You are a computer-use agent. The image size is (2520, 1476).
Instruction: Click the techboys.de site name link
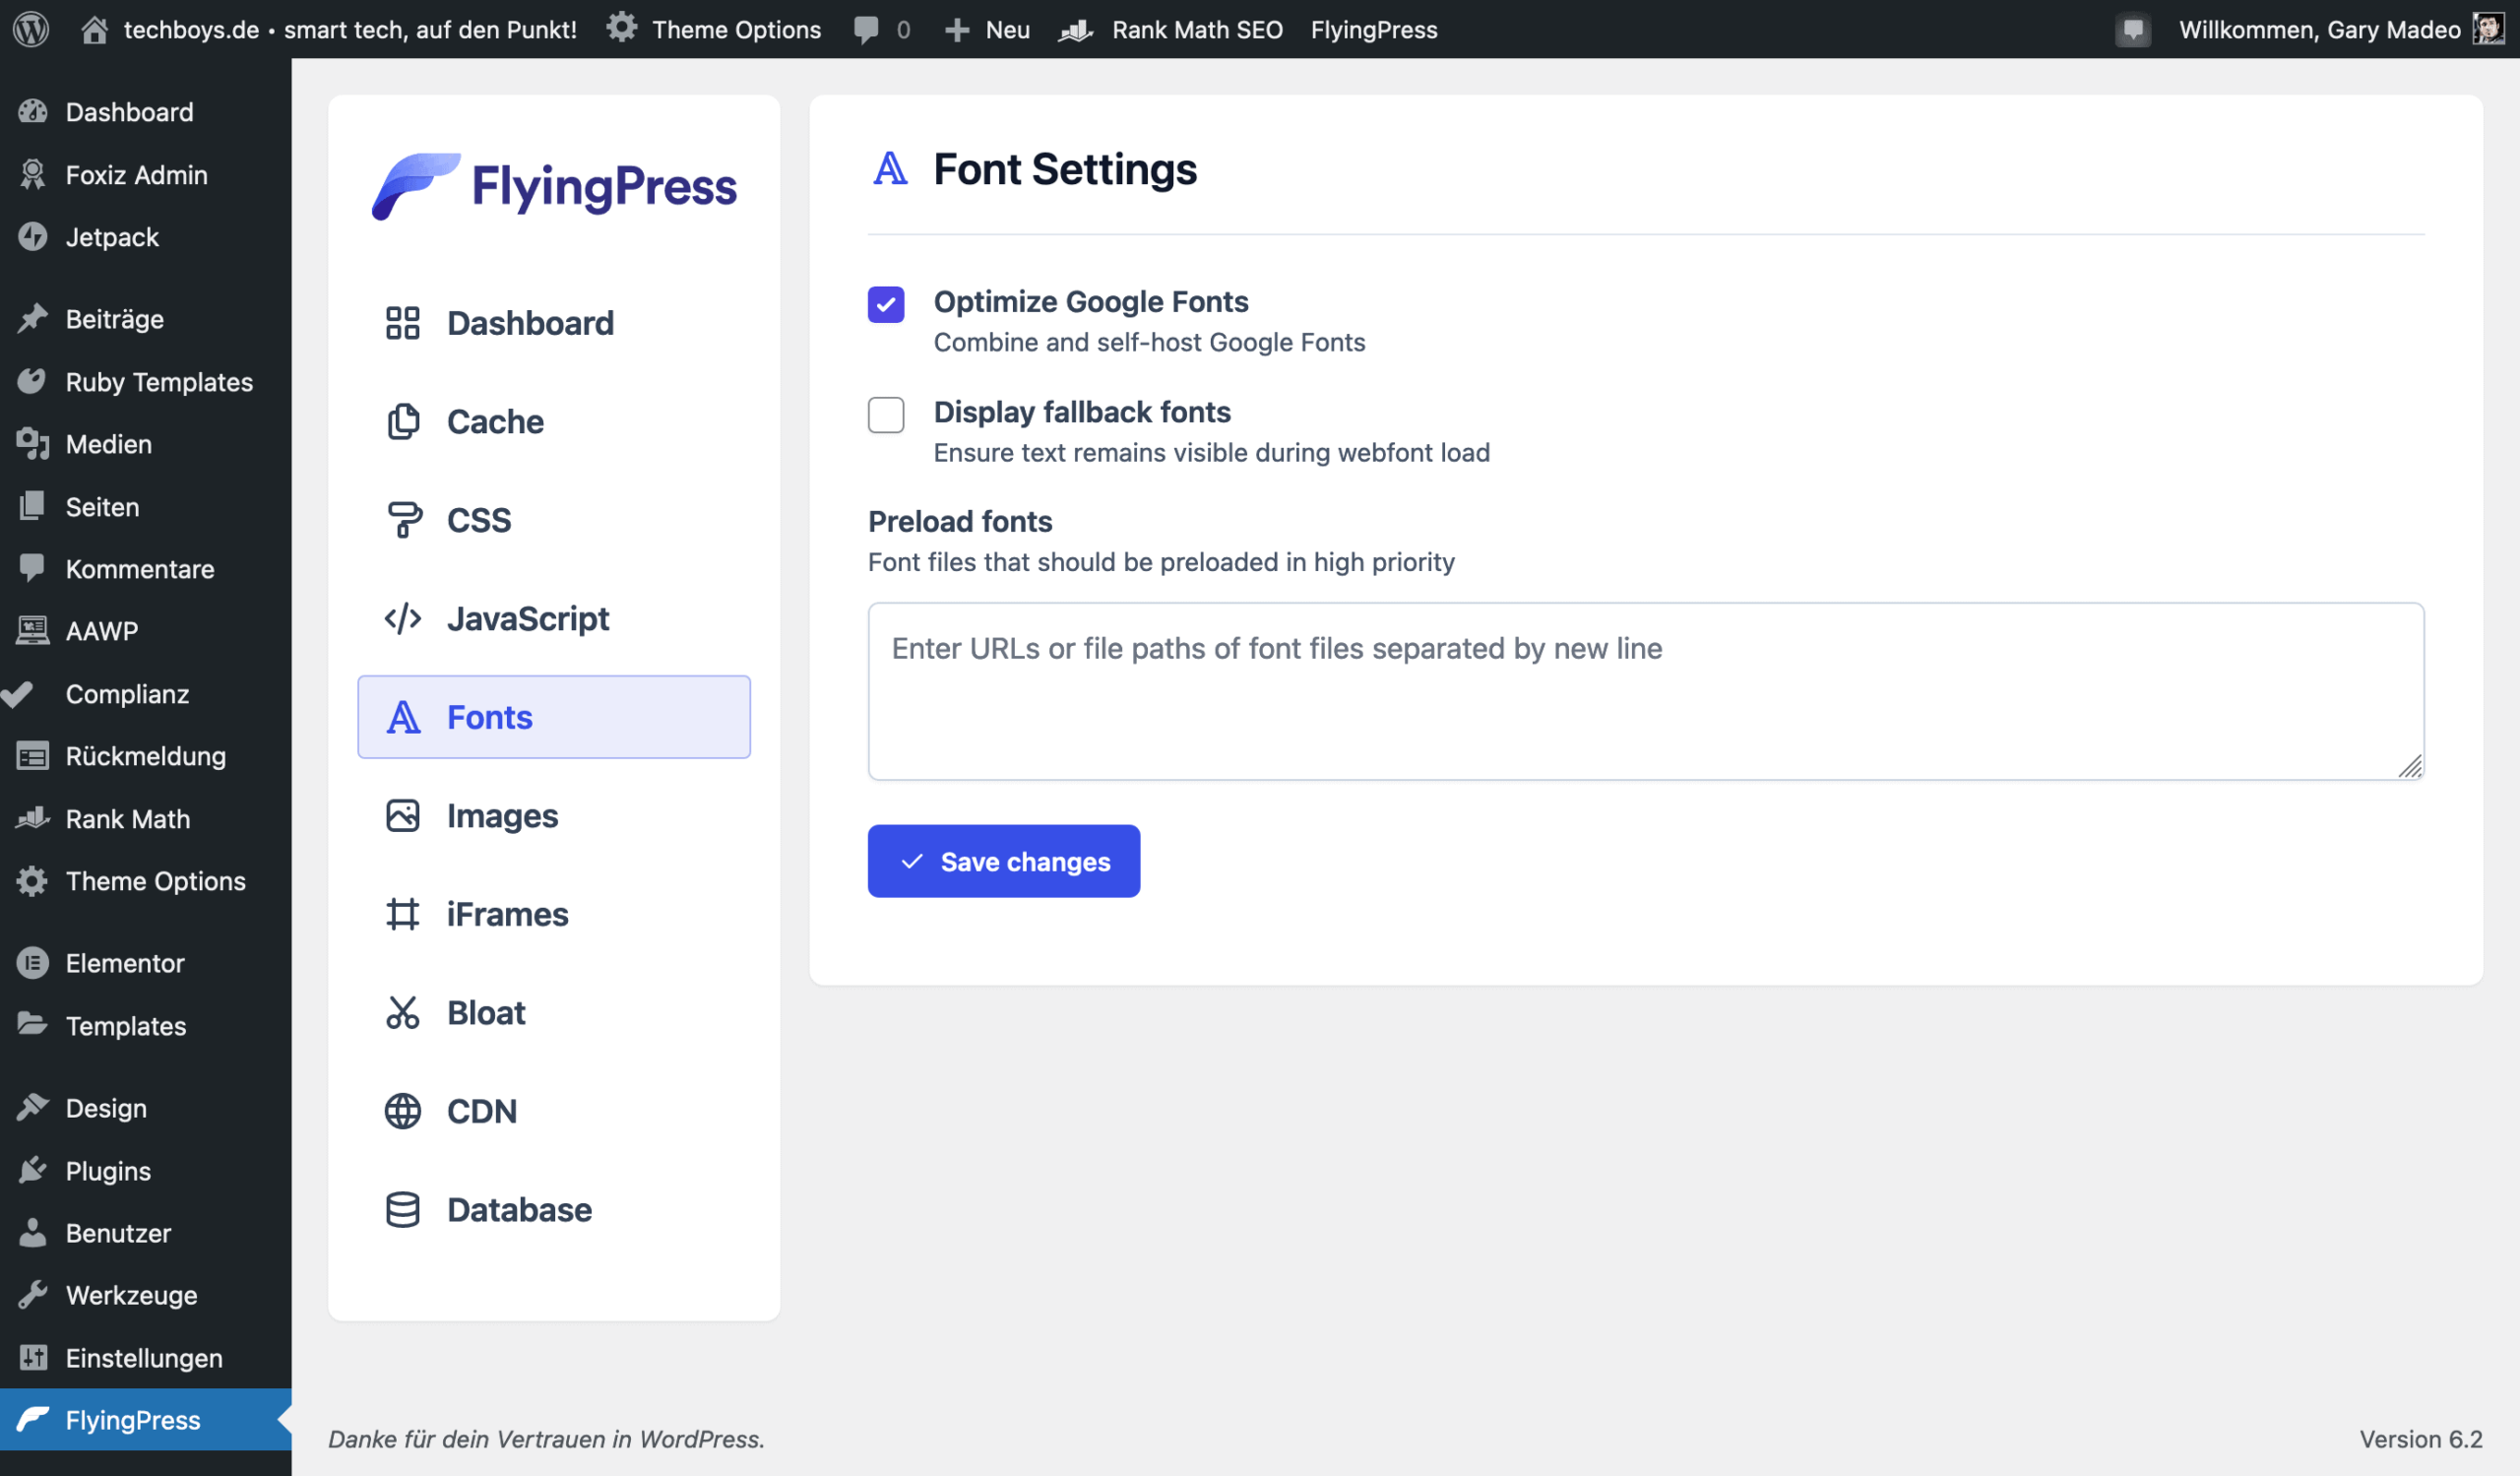[x=350, y=30]
